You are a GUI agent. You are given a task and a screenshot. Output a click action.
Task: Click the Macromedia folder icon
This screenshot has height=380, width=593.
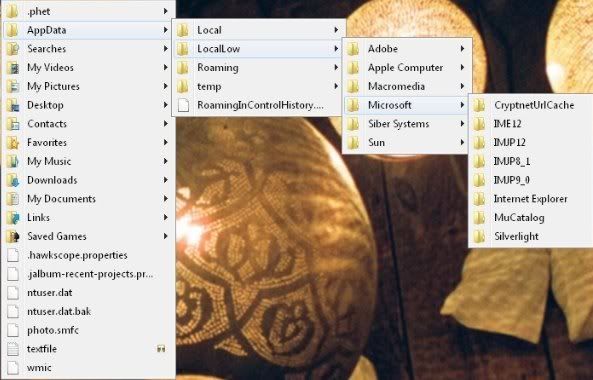pos(353,86)
